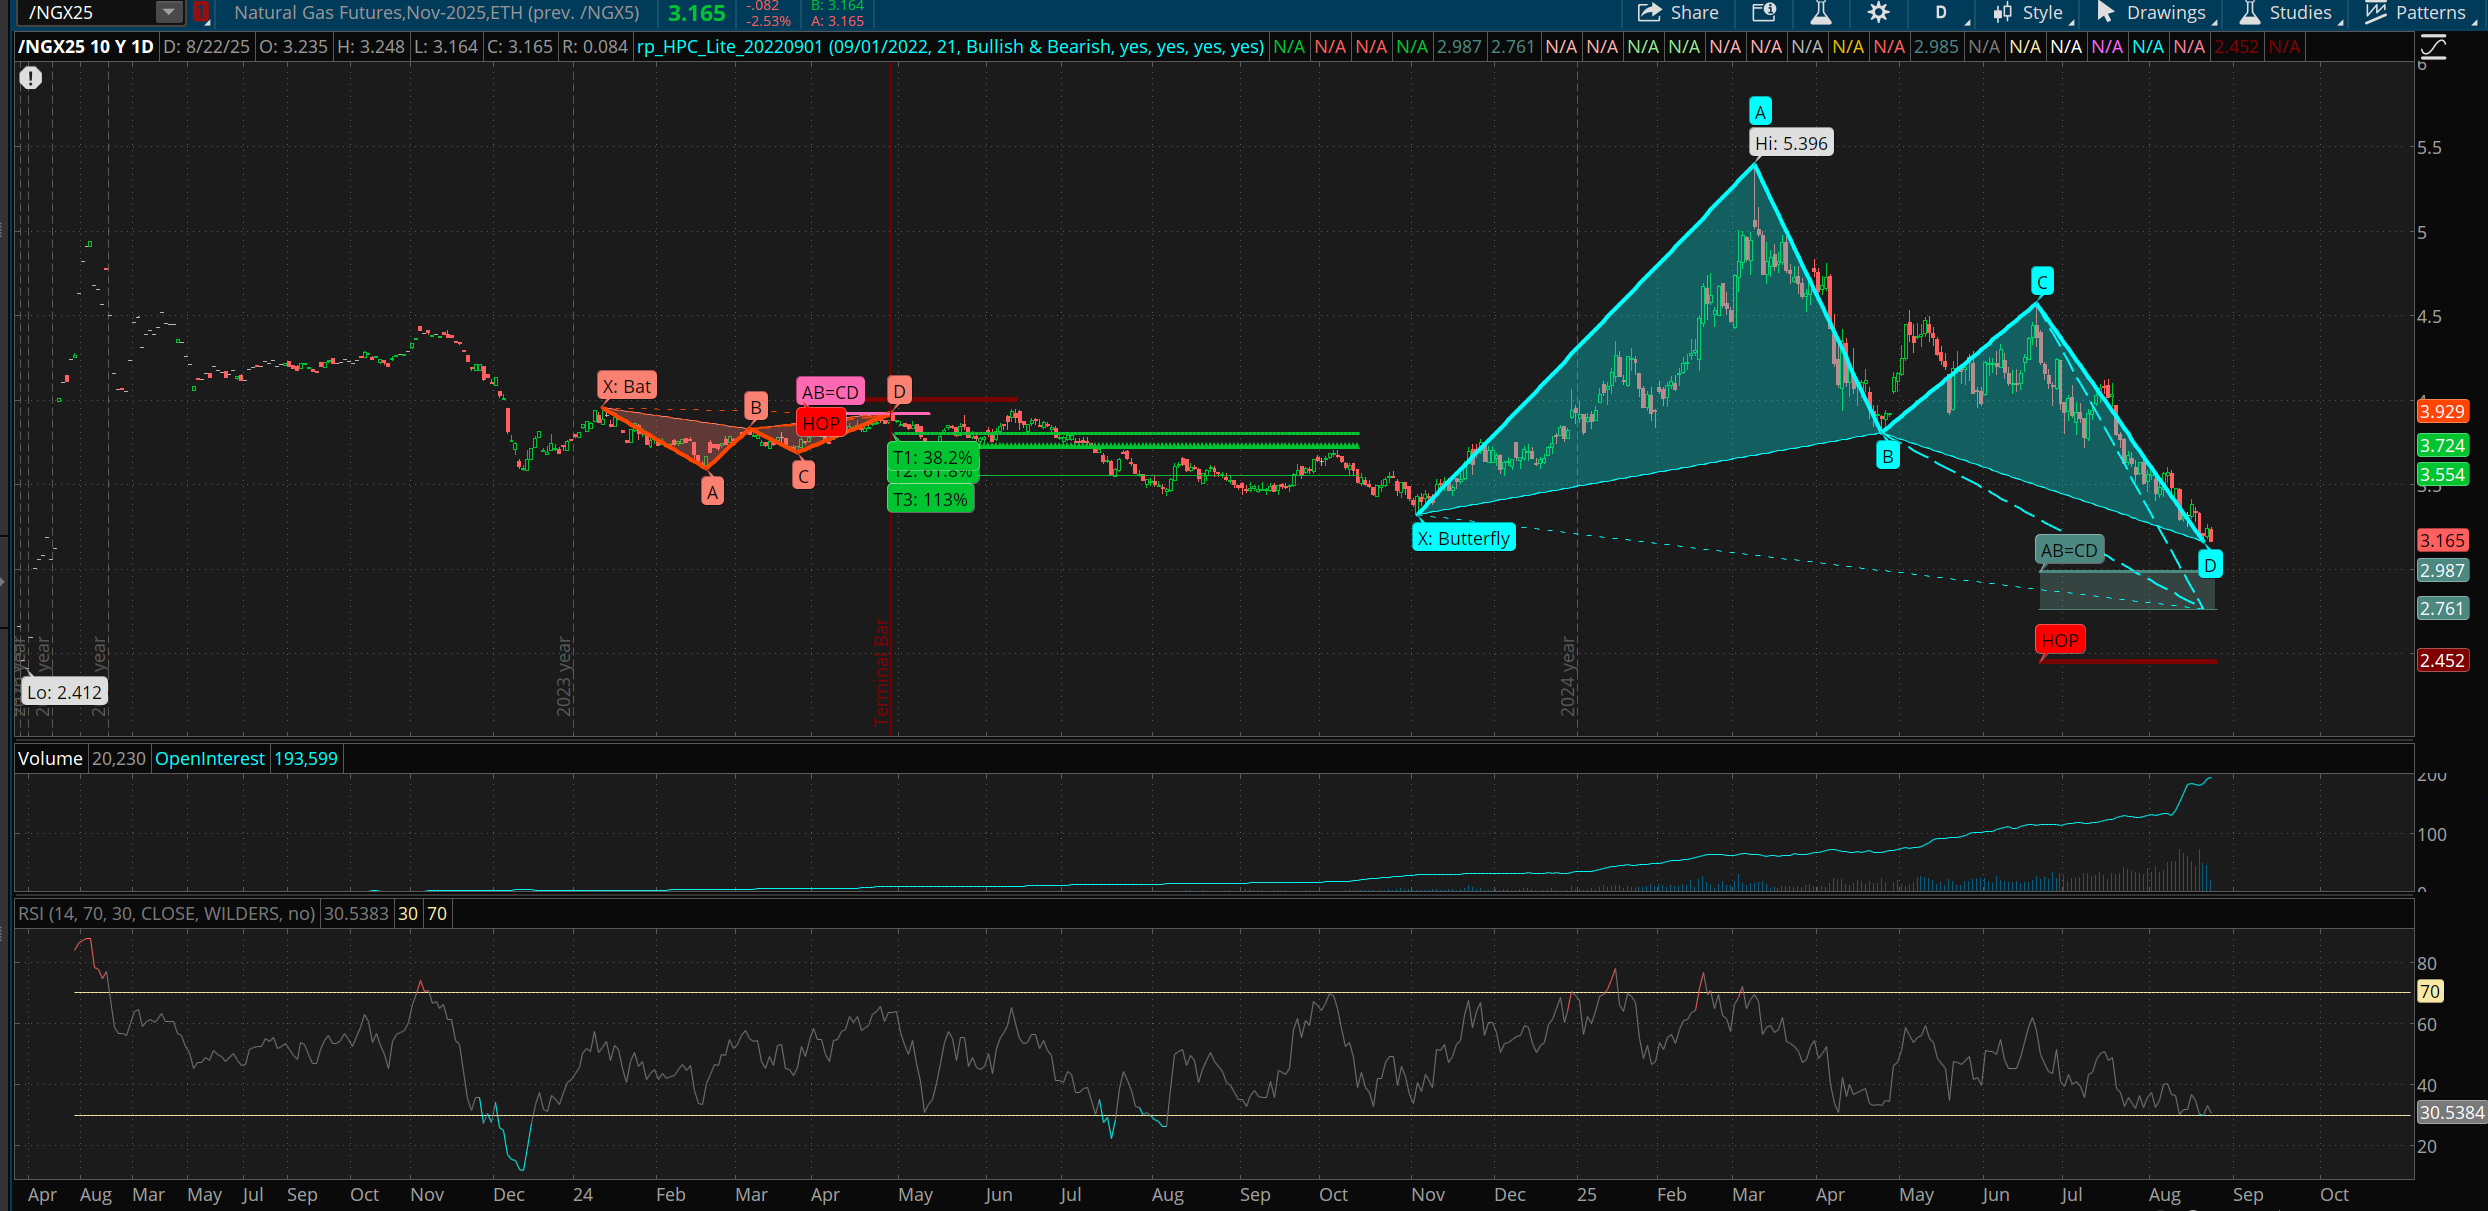Viewport: 2488px width, 1211px height.
Task: Click the AB=CD pattern label near point D
Action: [x=2068, y=550]
